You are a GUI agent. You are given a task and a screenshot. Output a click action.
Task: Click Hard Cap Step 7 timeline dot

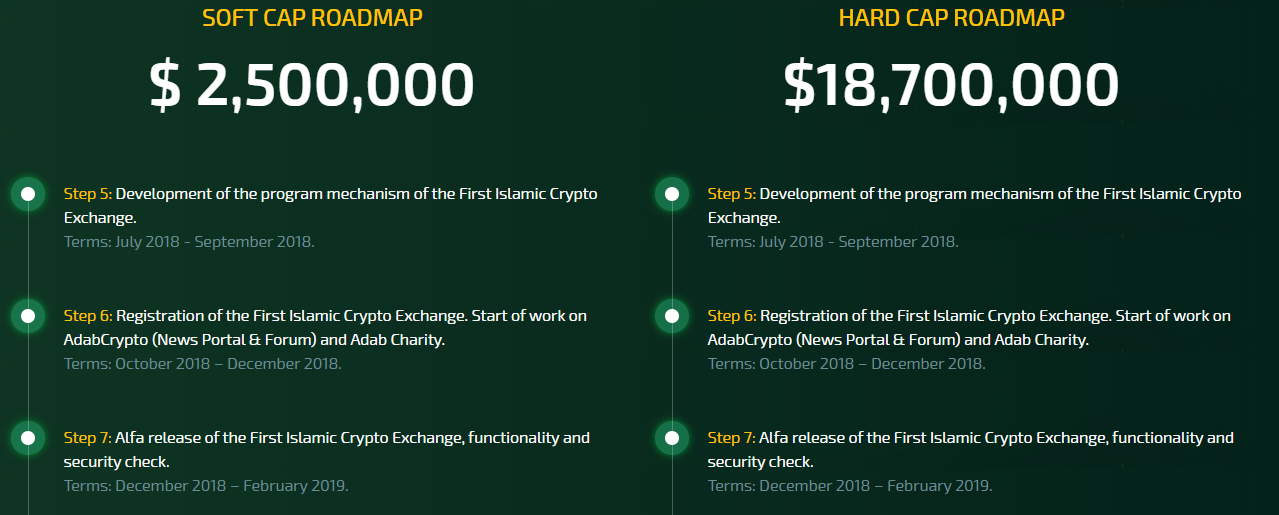click(x=672, y=438)
